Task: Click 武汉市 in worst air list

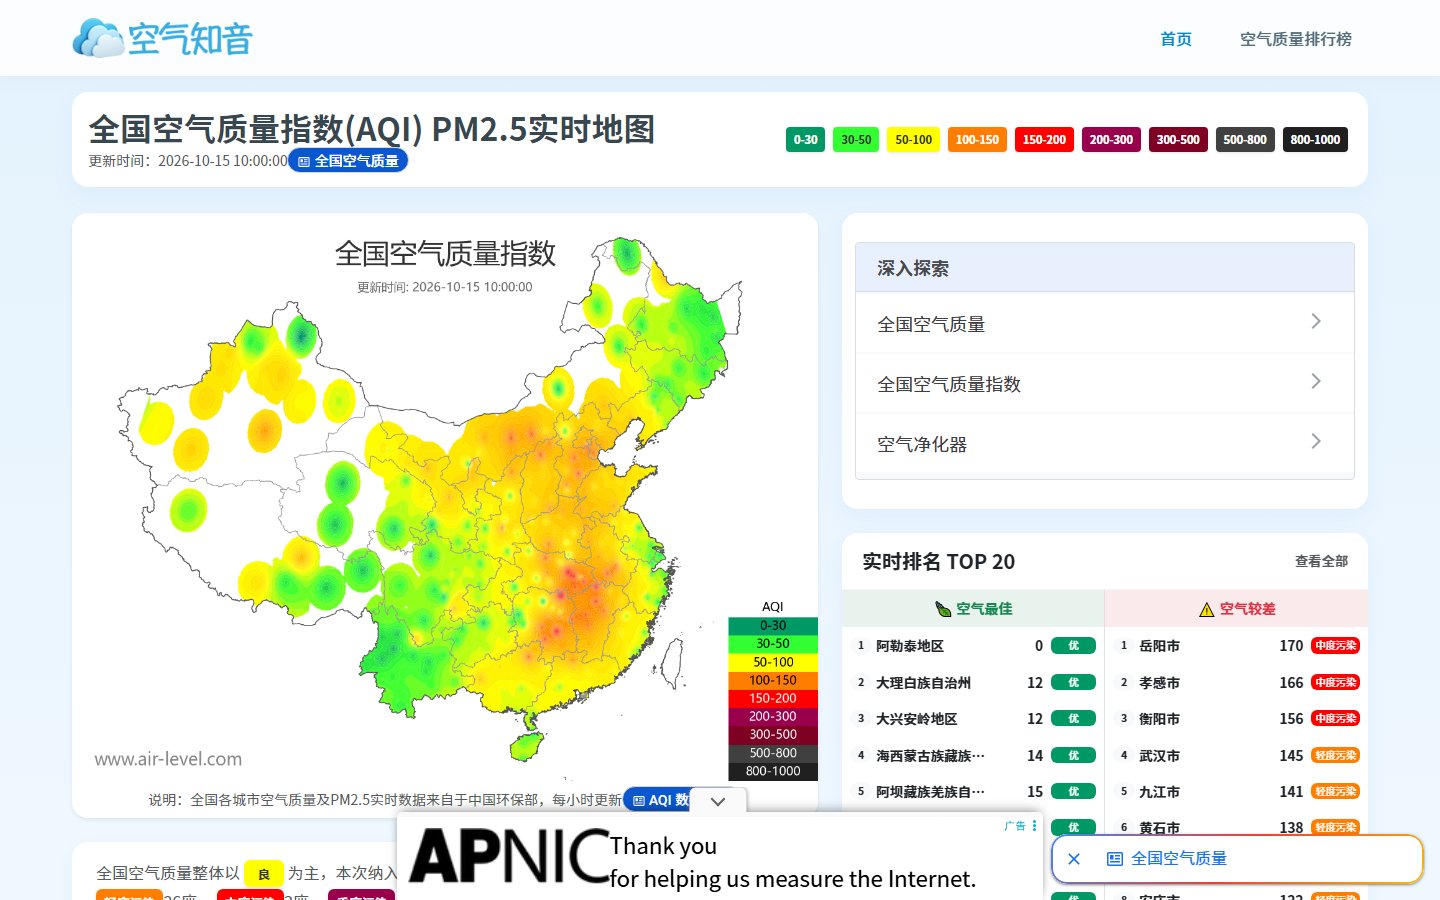Action: (1160, 756)
